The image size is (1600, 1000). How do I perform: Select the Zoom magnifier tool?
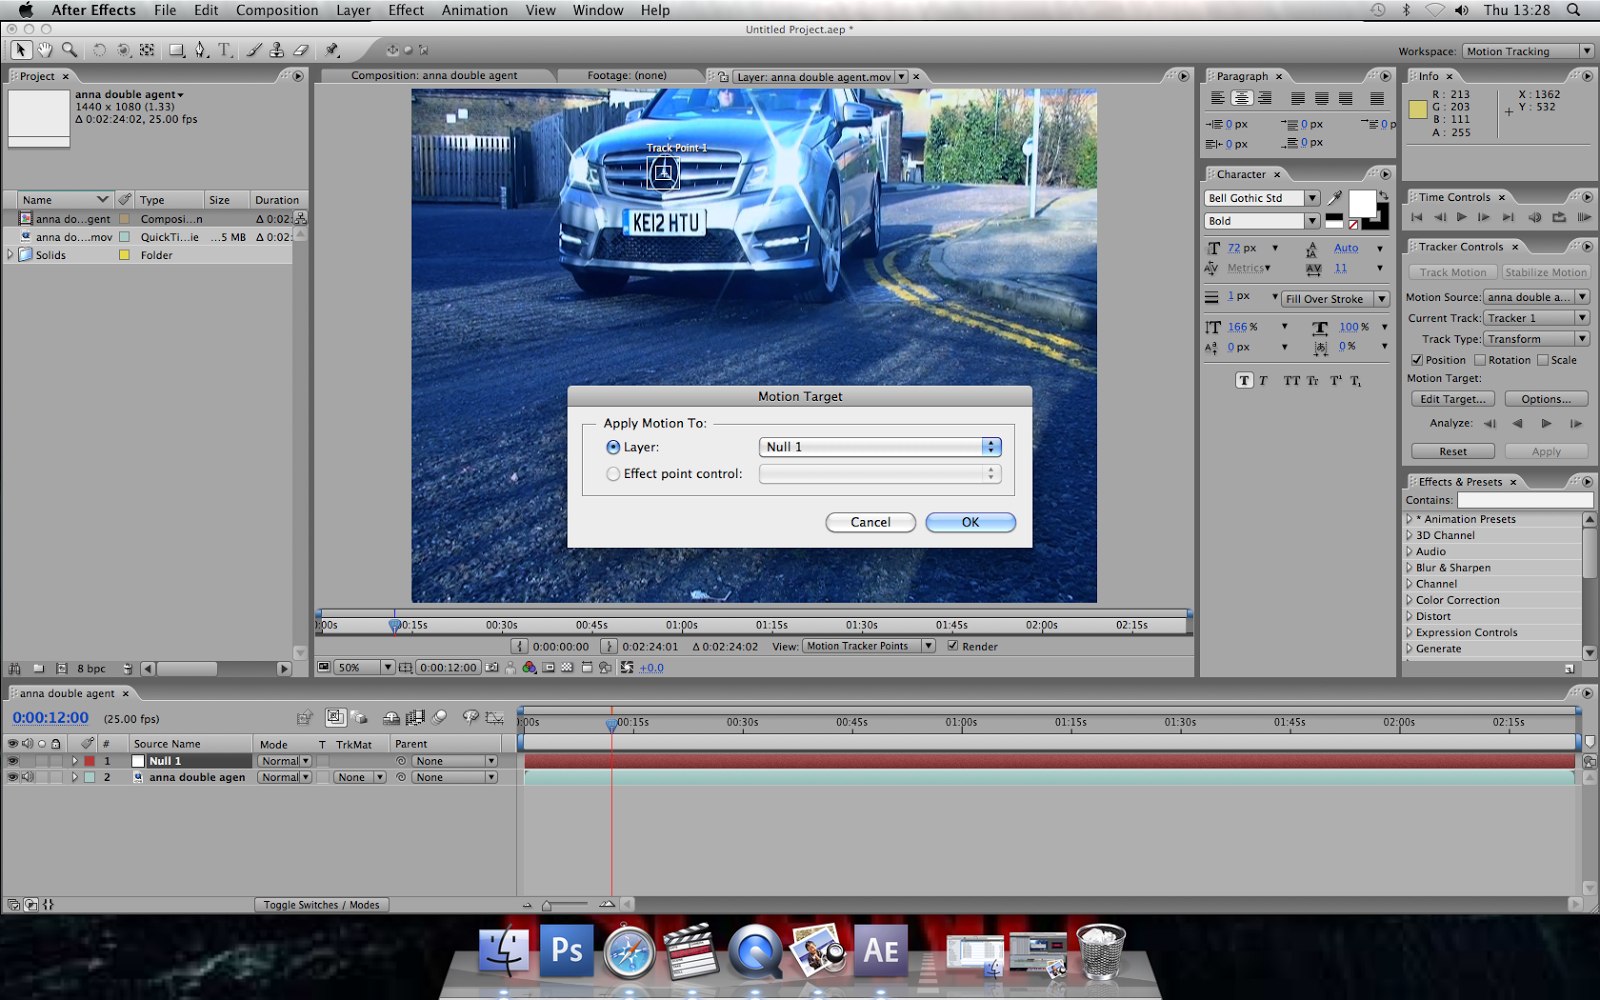[69, 50]
